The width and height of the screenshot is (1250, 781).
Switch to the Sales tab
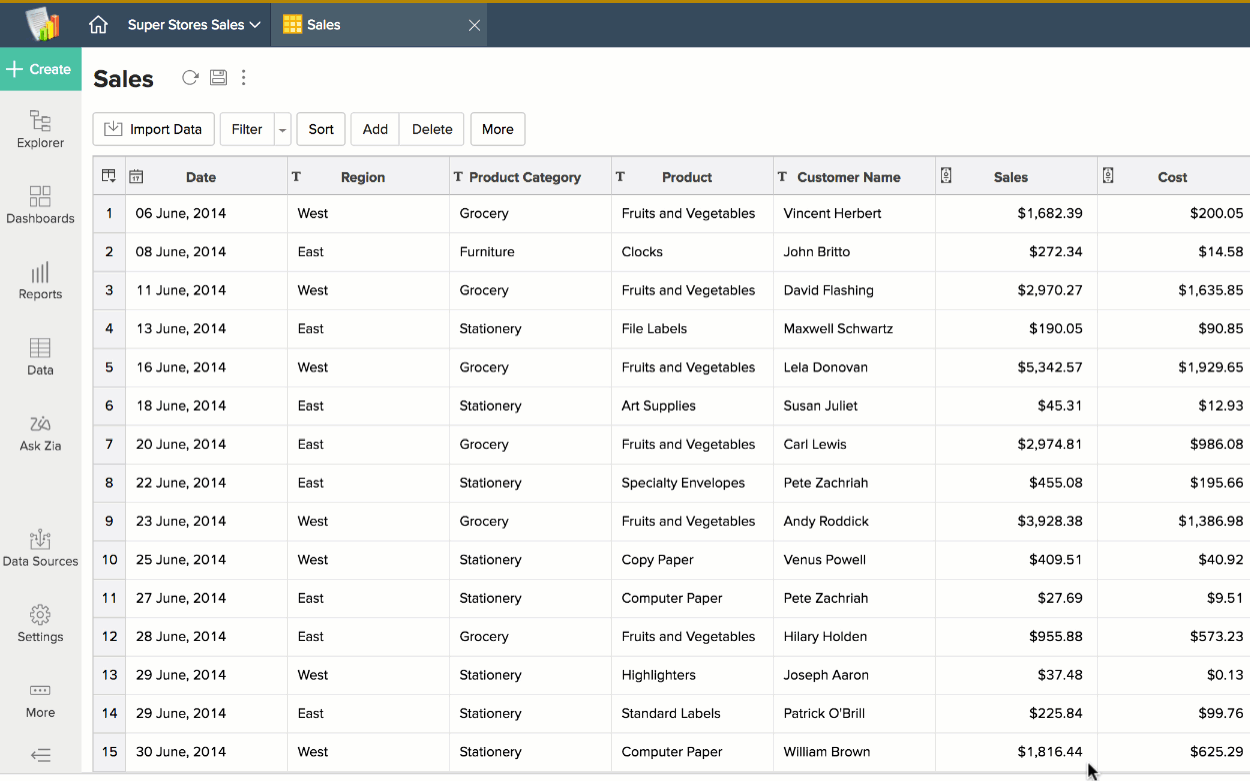click(x=323, y=25)
